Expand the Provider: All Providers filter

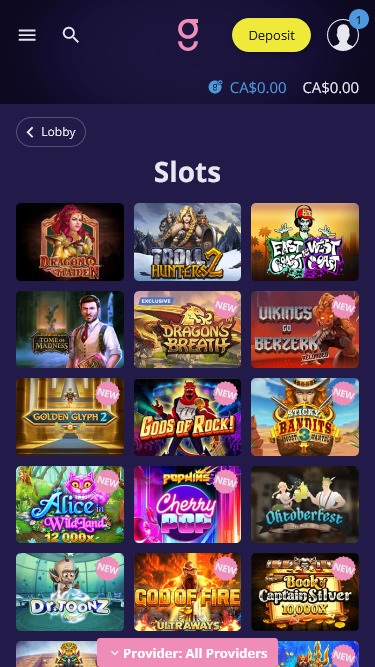(188, 653)
